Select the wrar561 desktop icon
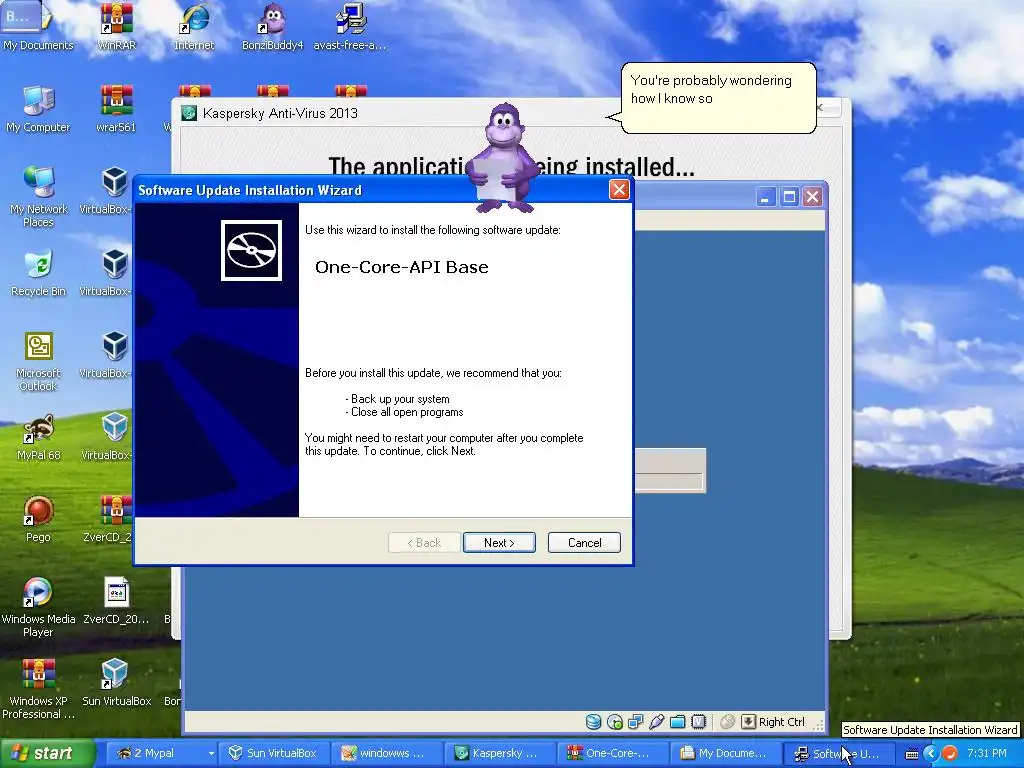This screenshot has height=768, width=1024. coord(116,109)
